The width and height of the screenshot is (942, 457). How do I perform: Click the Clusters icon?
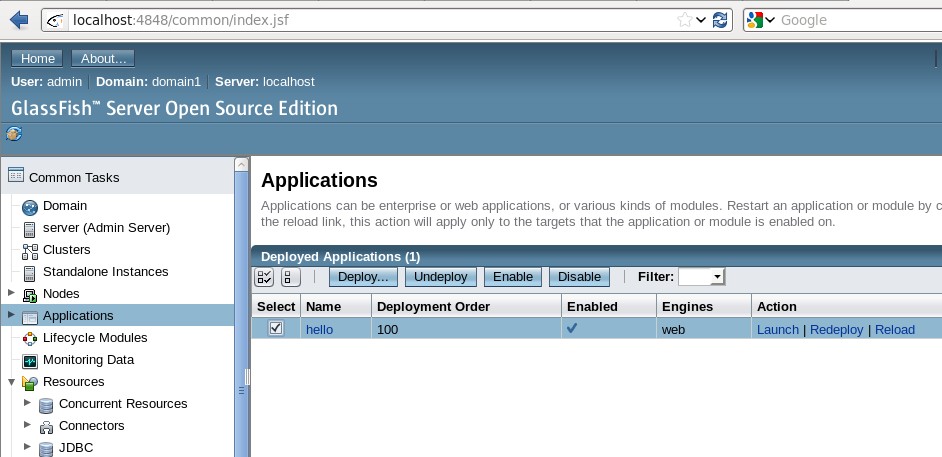29,251
